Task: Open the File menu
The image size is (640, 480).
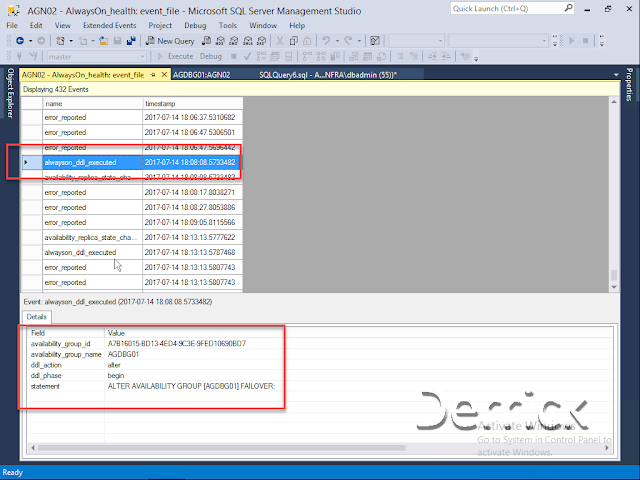Action: 12,25
